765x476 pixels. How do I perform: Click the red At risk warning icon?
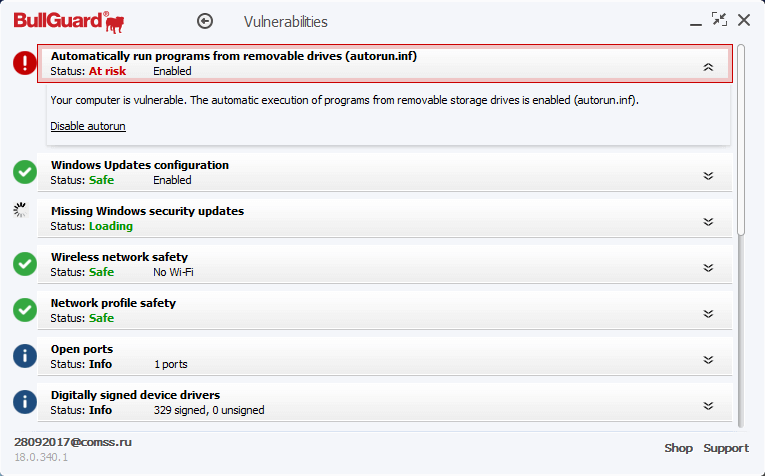tap(25, 64)
